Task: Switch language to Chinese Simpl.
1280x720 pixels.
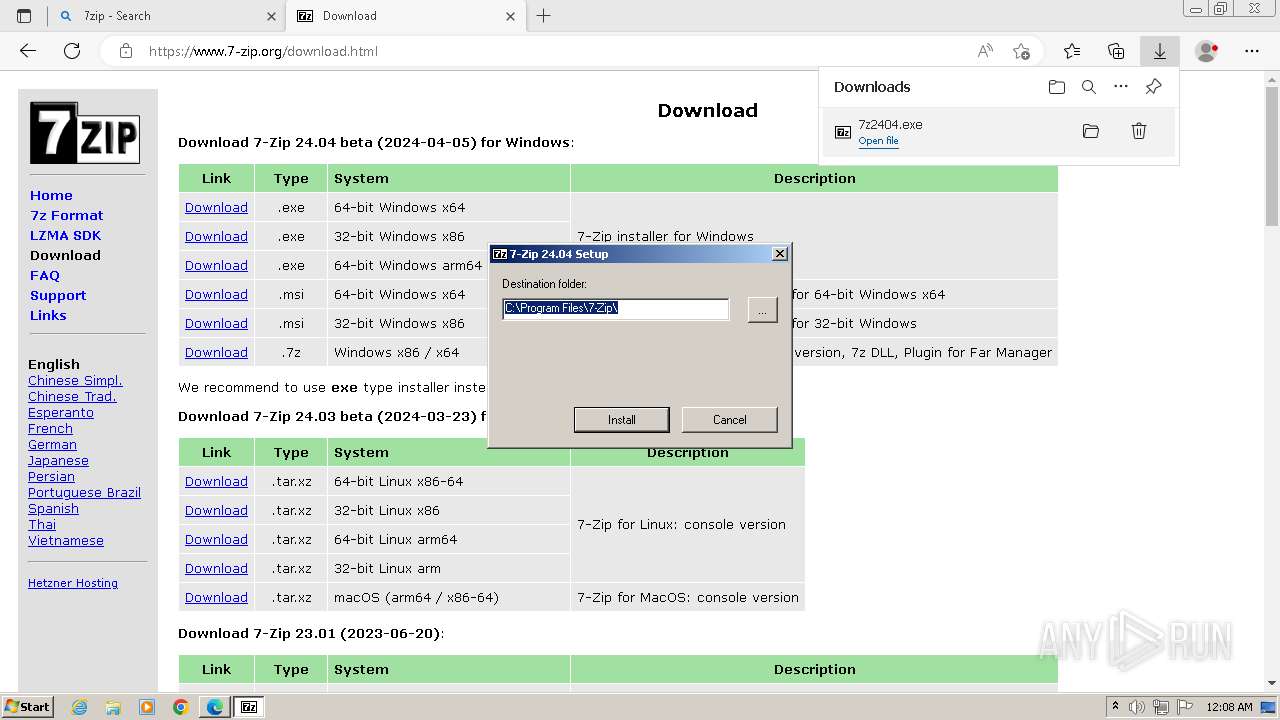Action: [75, 380]
